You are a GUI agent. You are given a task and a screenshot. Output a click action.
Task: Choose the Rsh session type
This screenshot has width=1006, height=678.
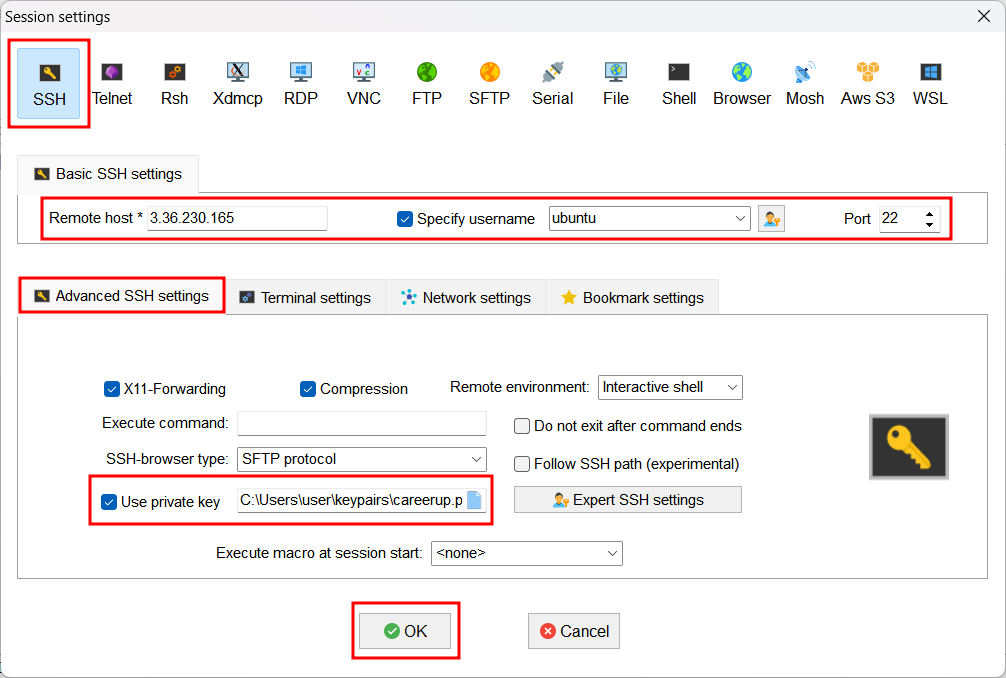[175, 83]
